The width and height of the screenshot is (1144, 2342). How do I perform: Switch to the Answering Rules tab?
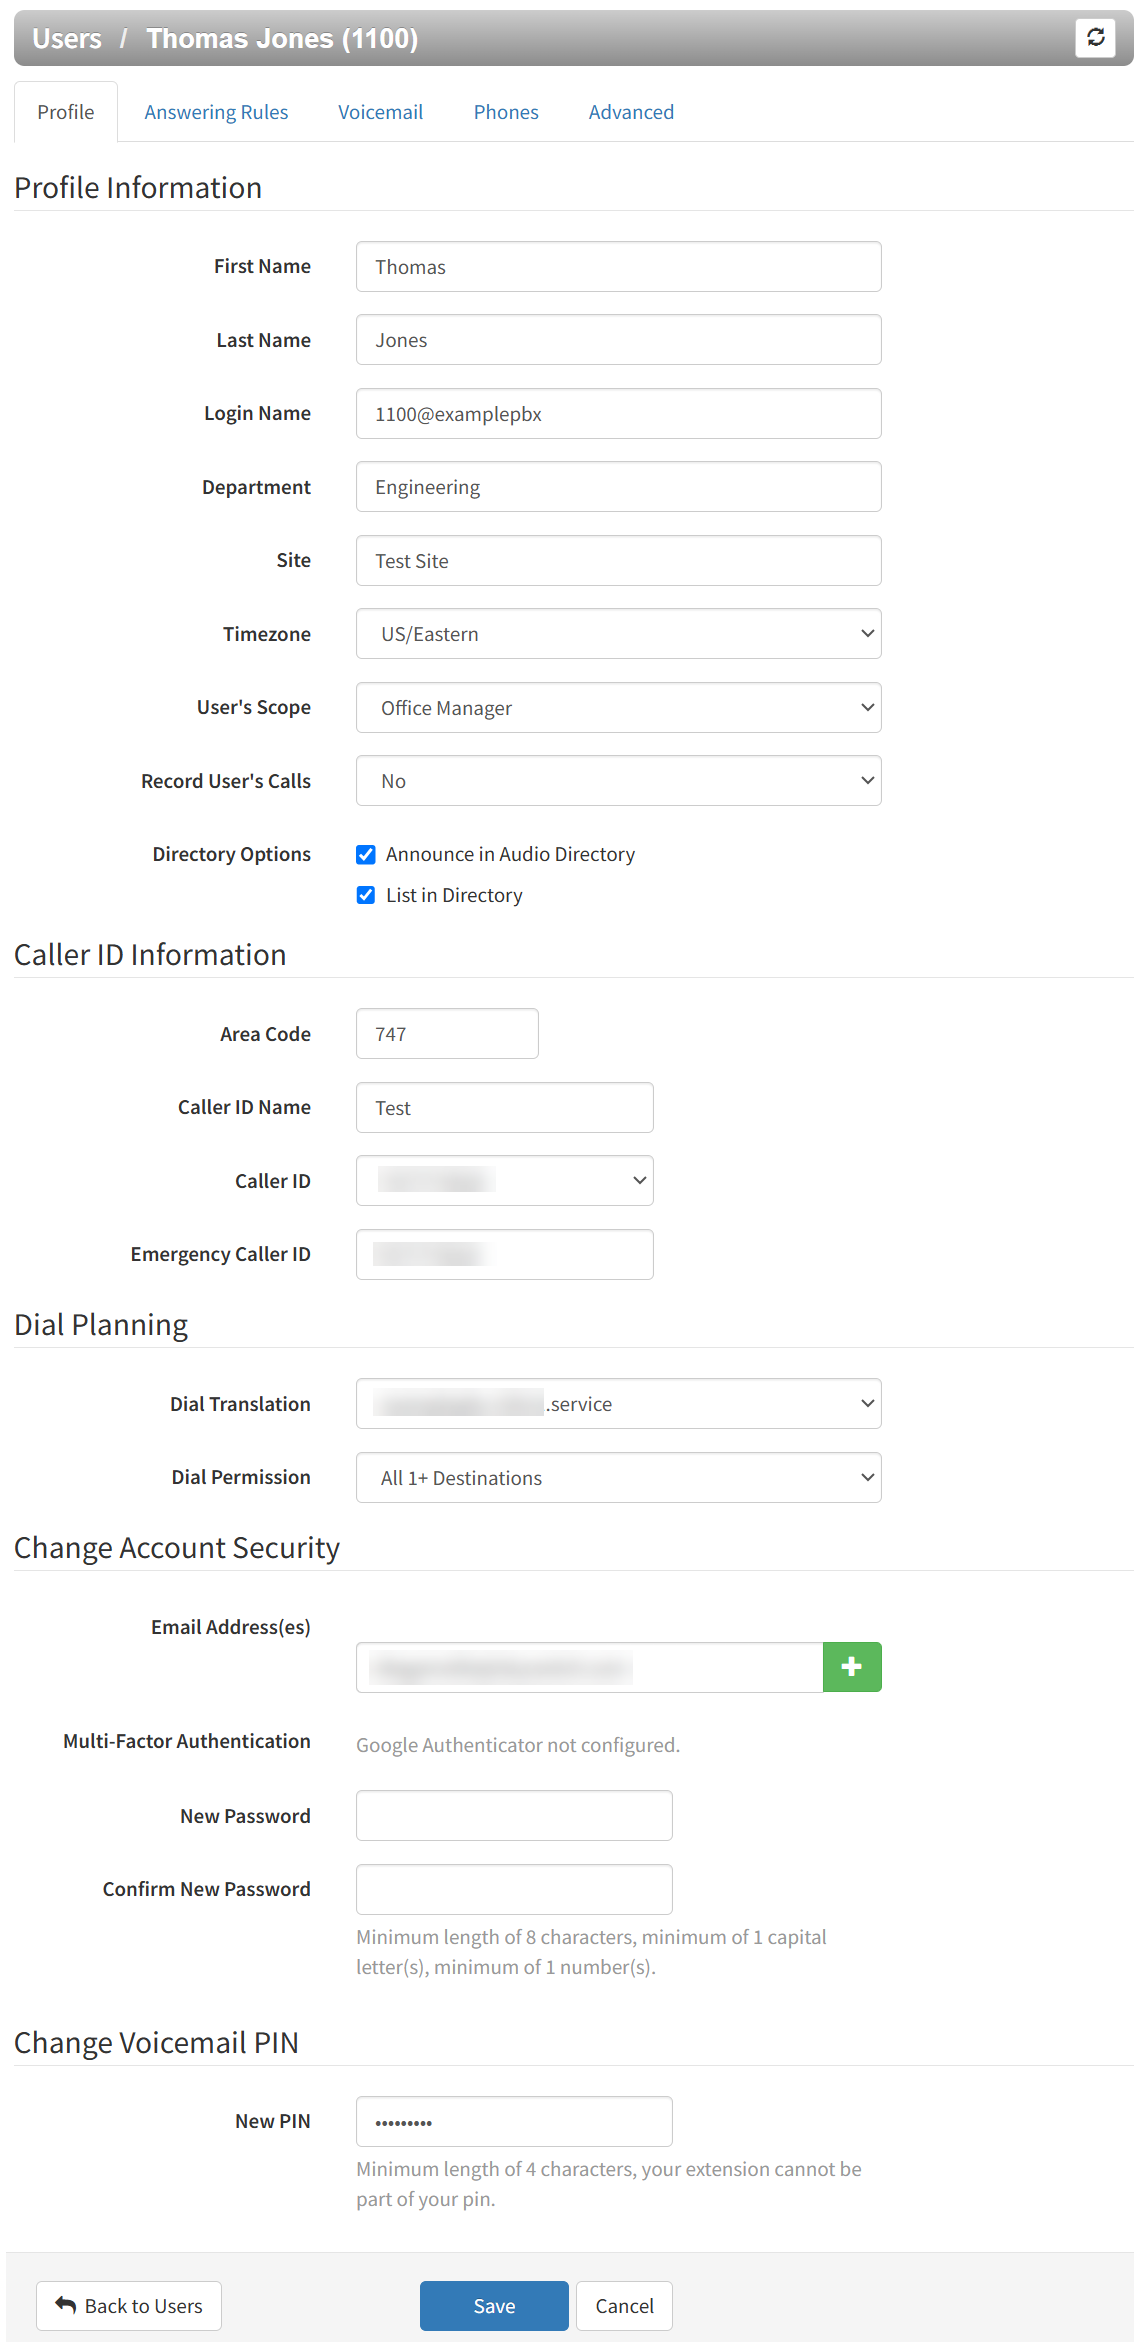(x=216, y=112)
